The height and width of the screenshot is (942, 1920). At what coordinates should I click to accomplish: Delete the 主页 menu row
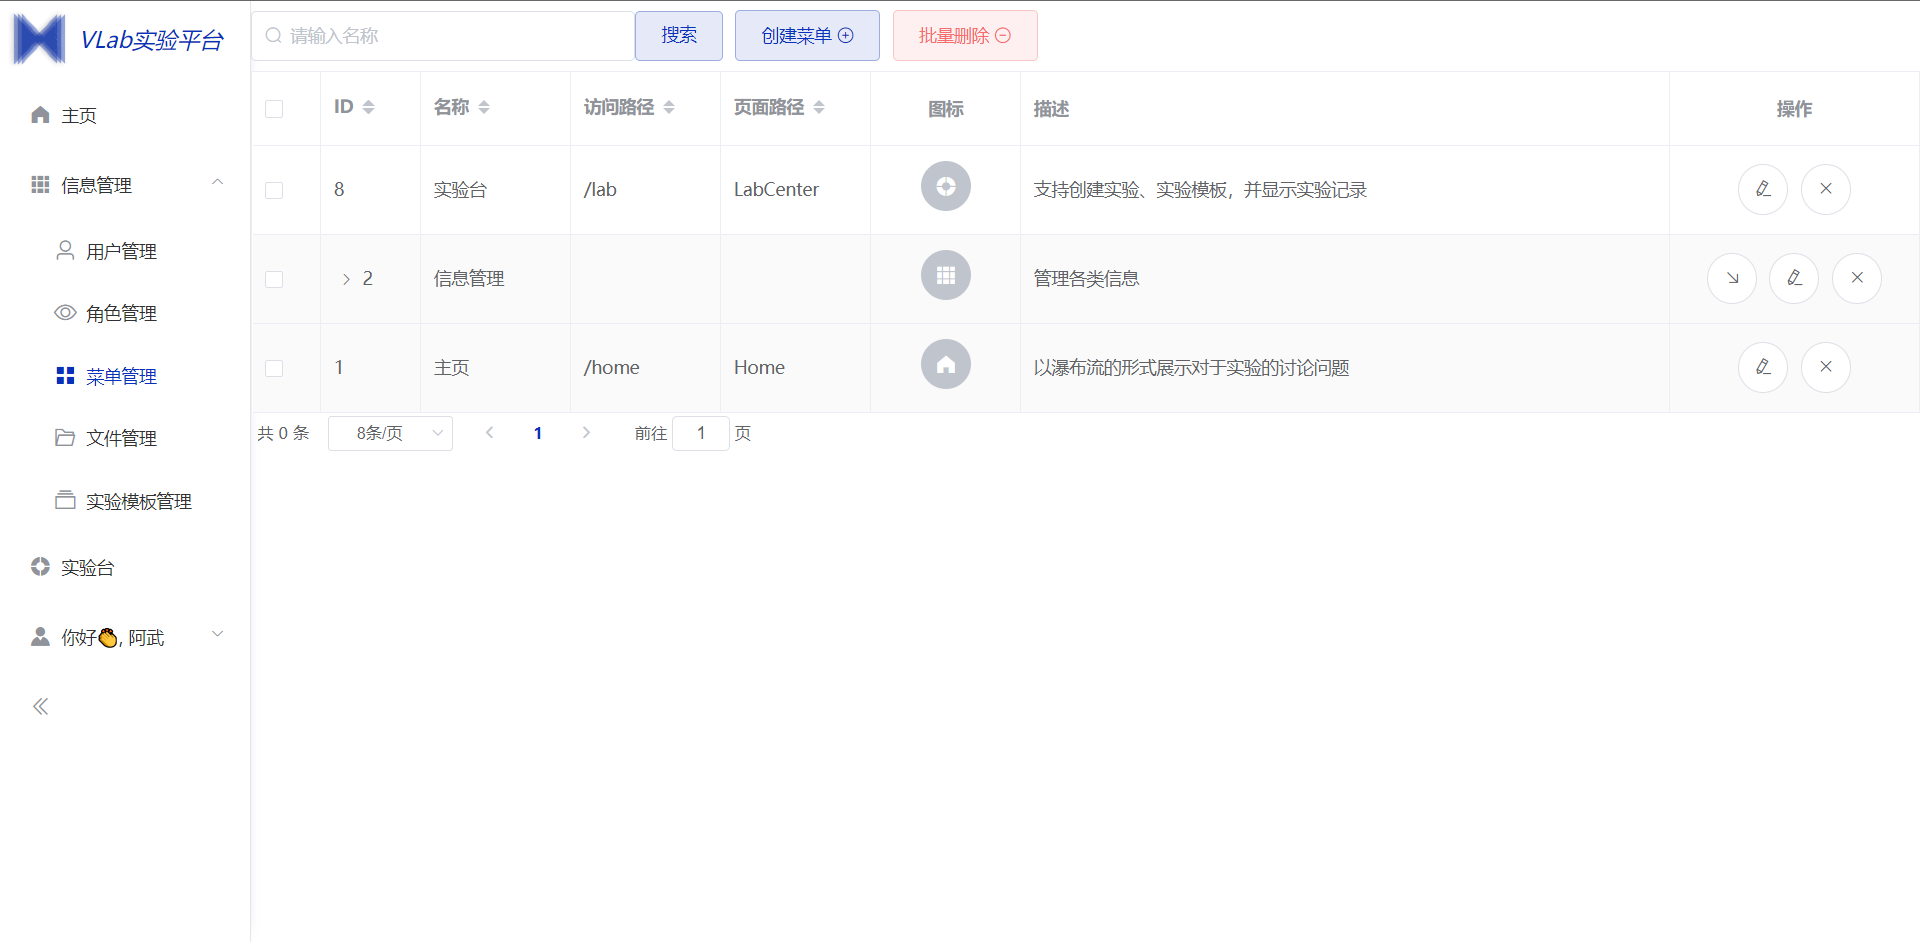[x=1826, y=367]
